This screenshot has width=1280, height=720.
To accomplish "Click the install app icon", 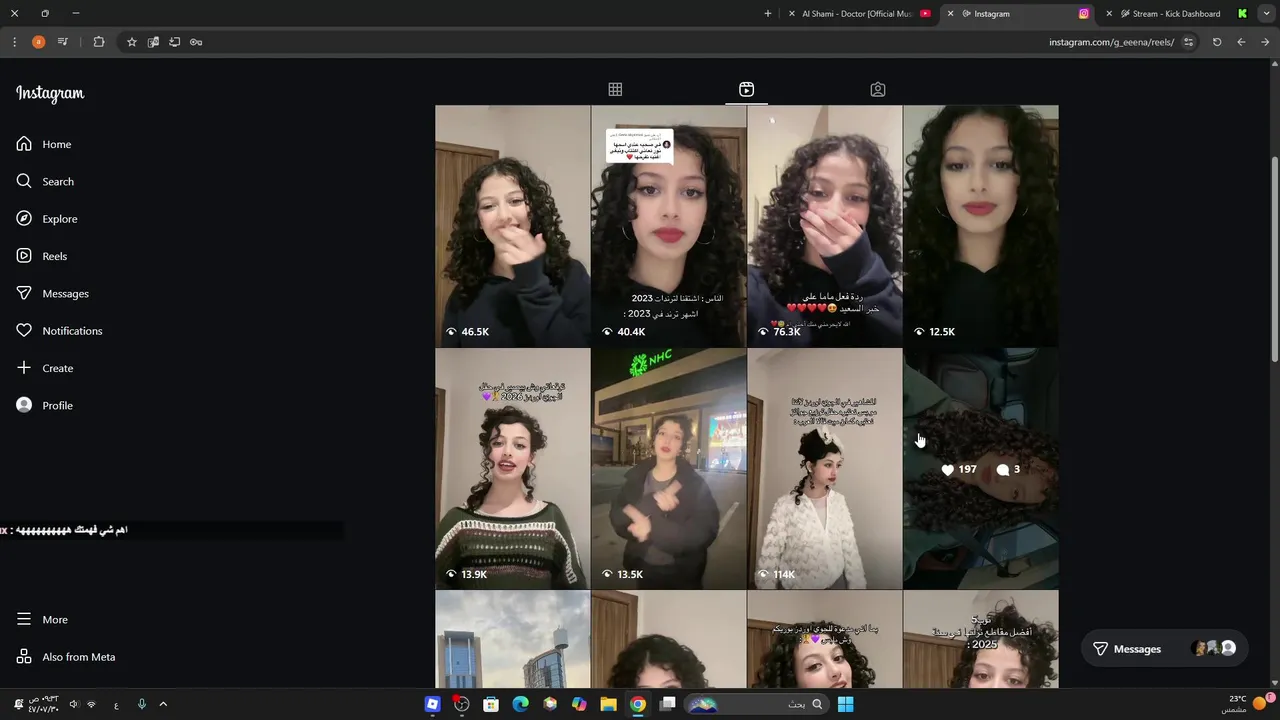I will [x=174, y=42].
